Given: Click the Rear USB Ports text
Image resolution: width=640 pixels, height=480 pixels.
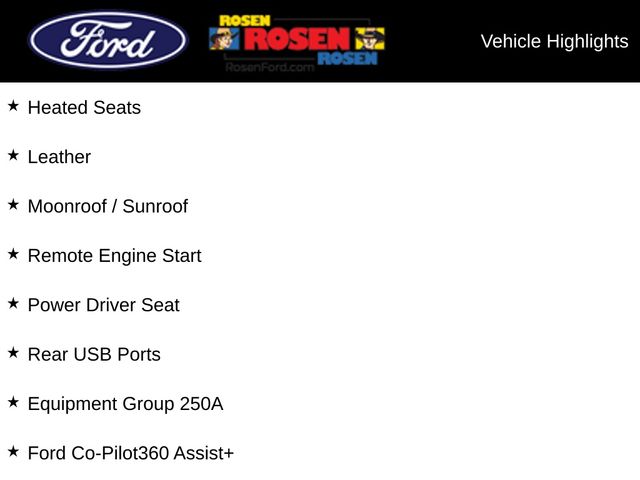Looking at the screenshot, I should (x=94, y=354).
